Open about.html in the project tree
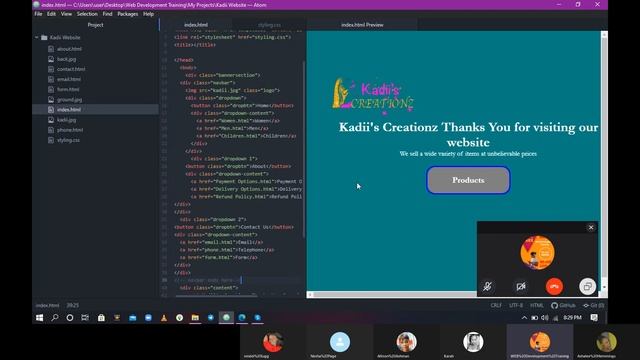640x360 pixels. click(69, 49)
